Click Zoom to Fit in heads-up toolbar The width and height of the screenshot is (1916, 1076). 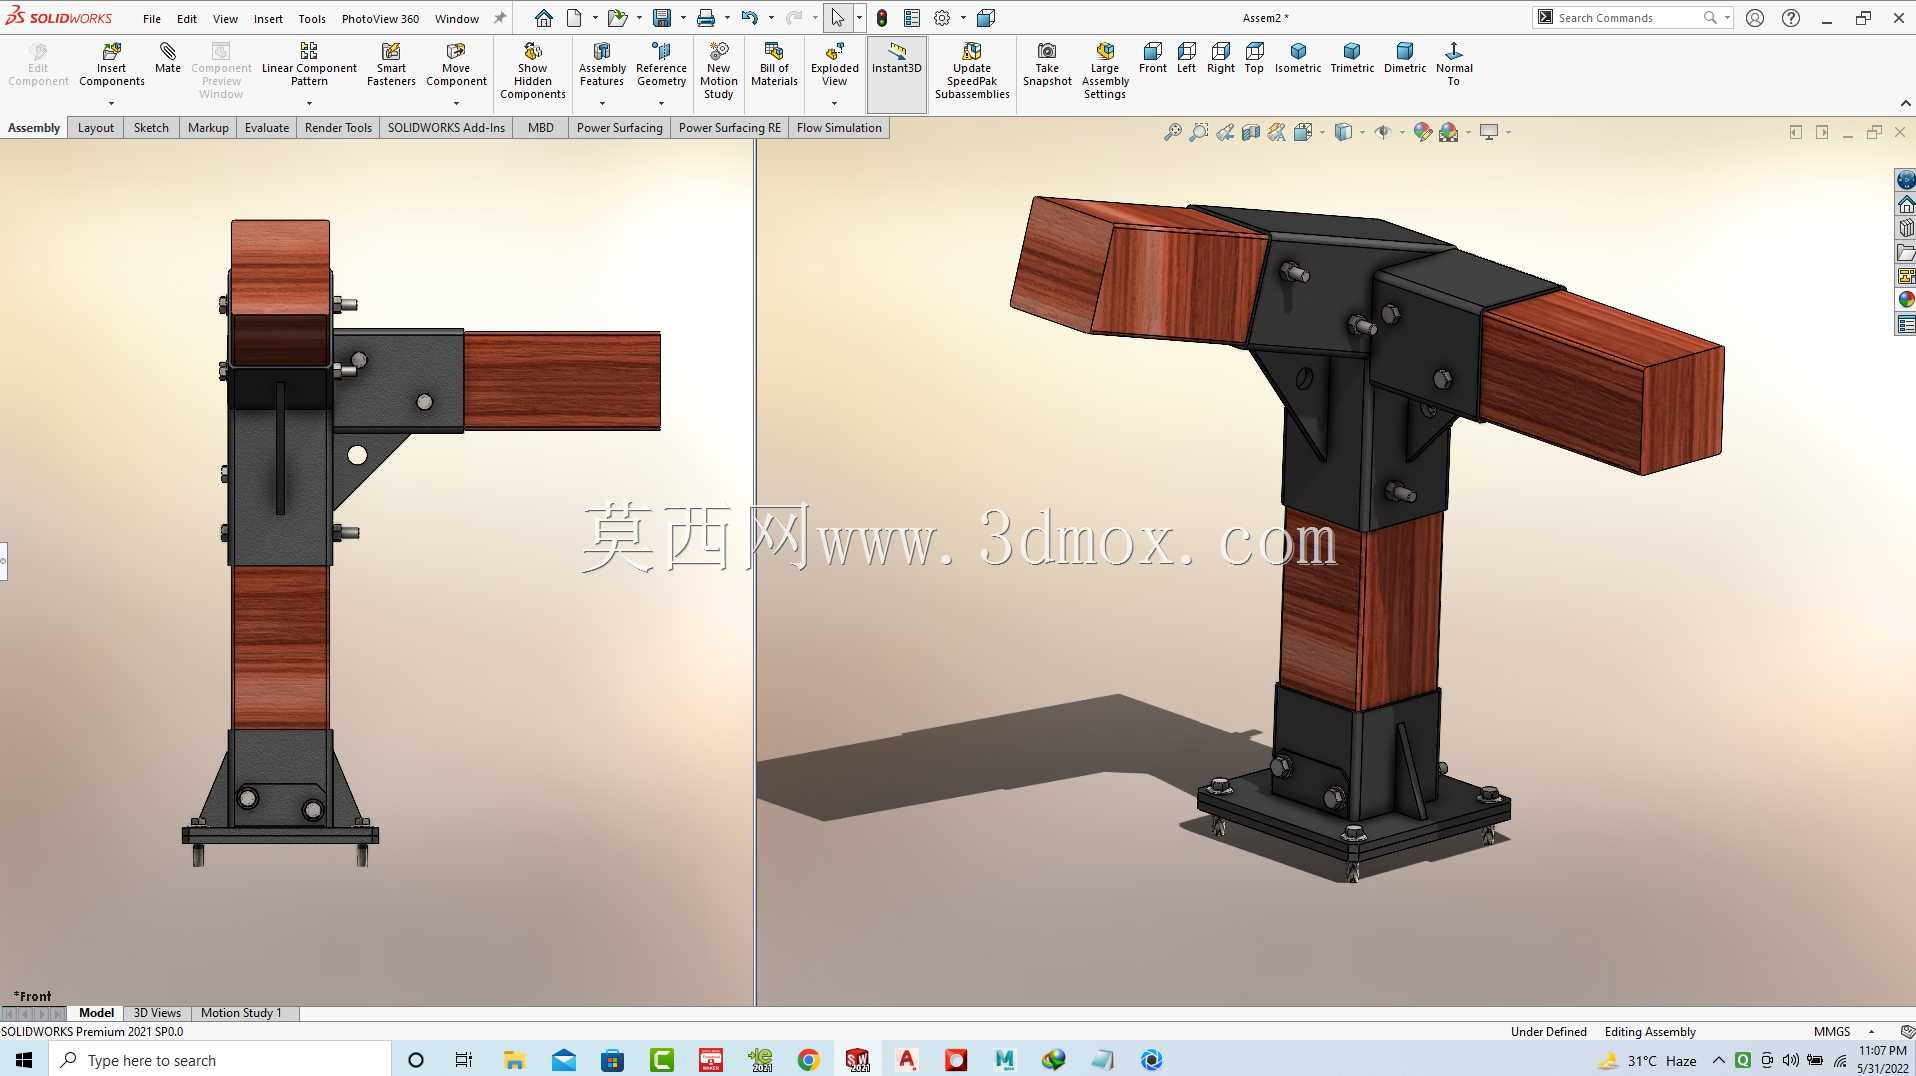coord(1173,132)
